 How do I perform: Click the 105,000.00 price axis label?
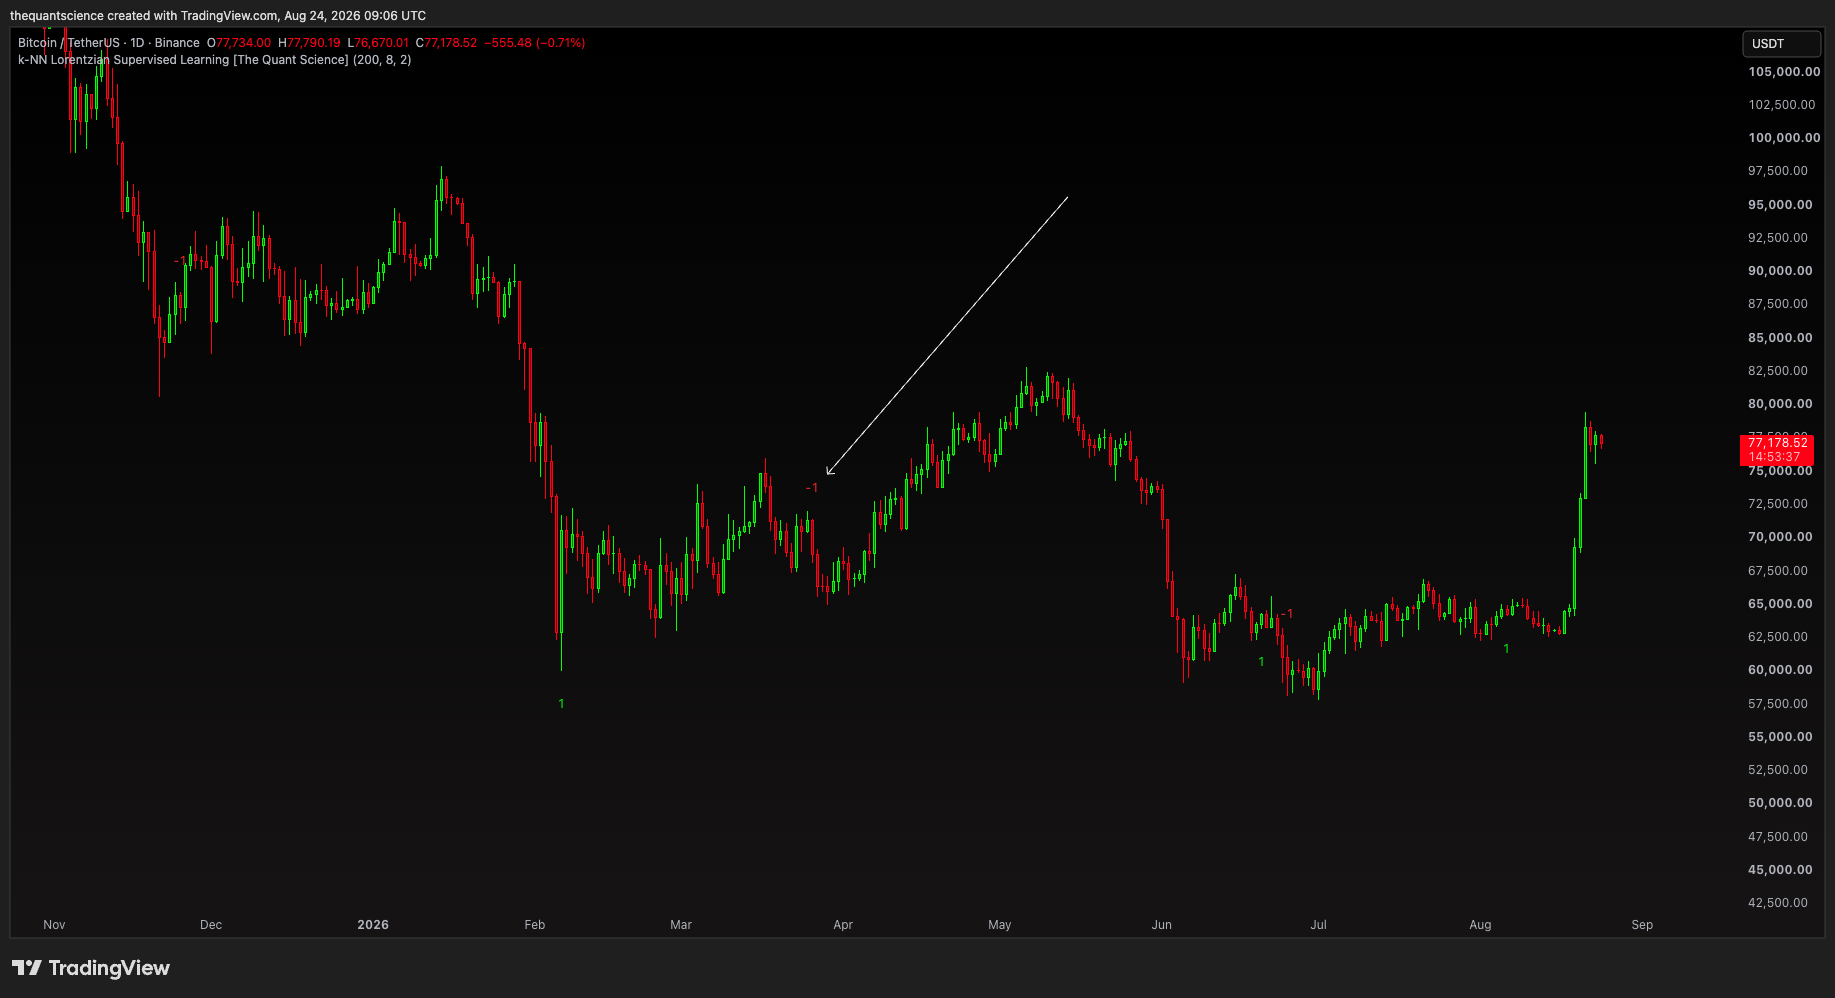point(1784,72)
